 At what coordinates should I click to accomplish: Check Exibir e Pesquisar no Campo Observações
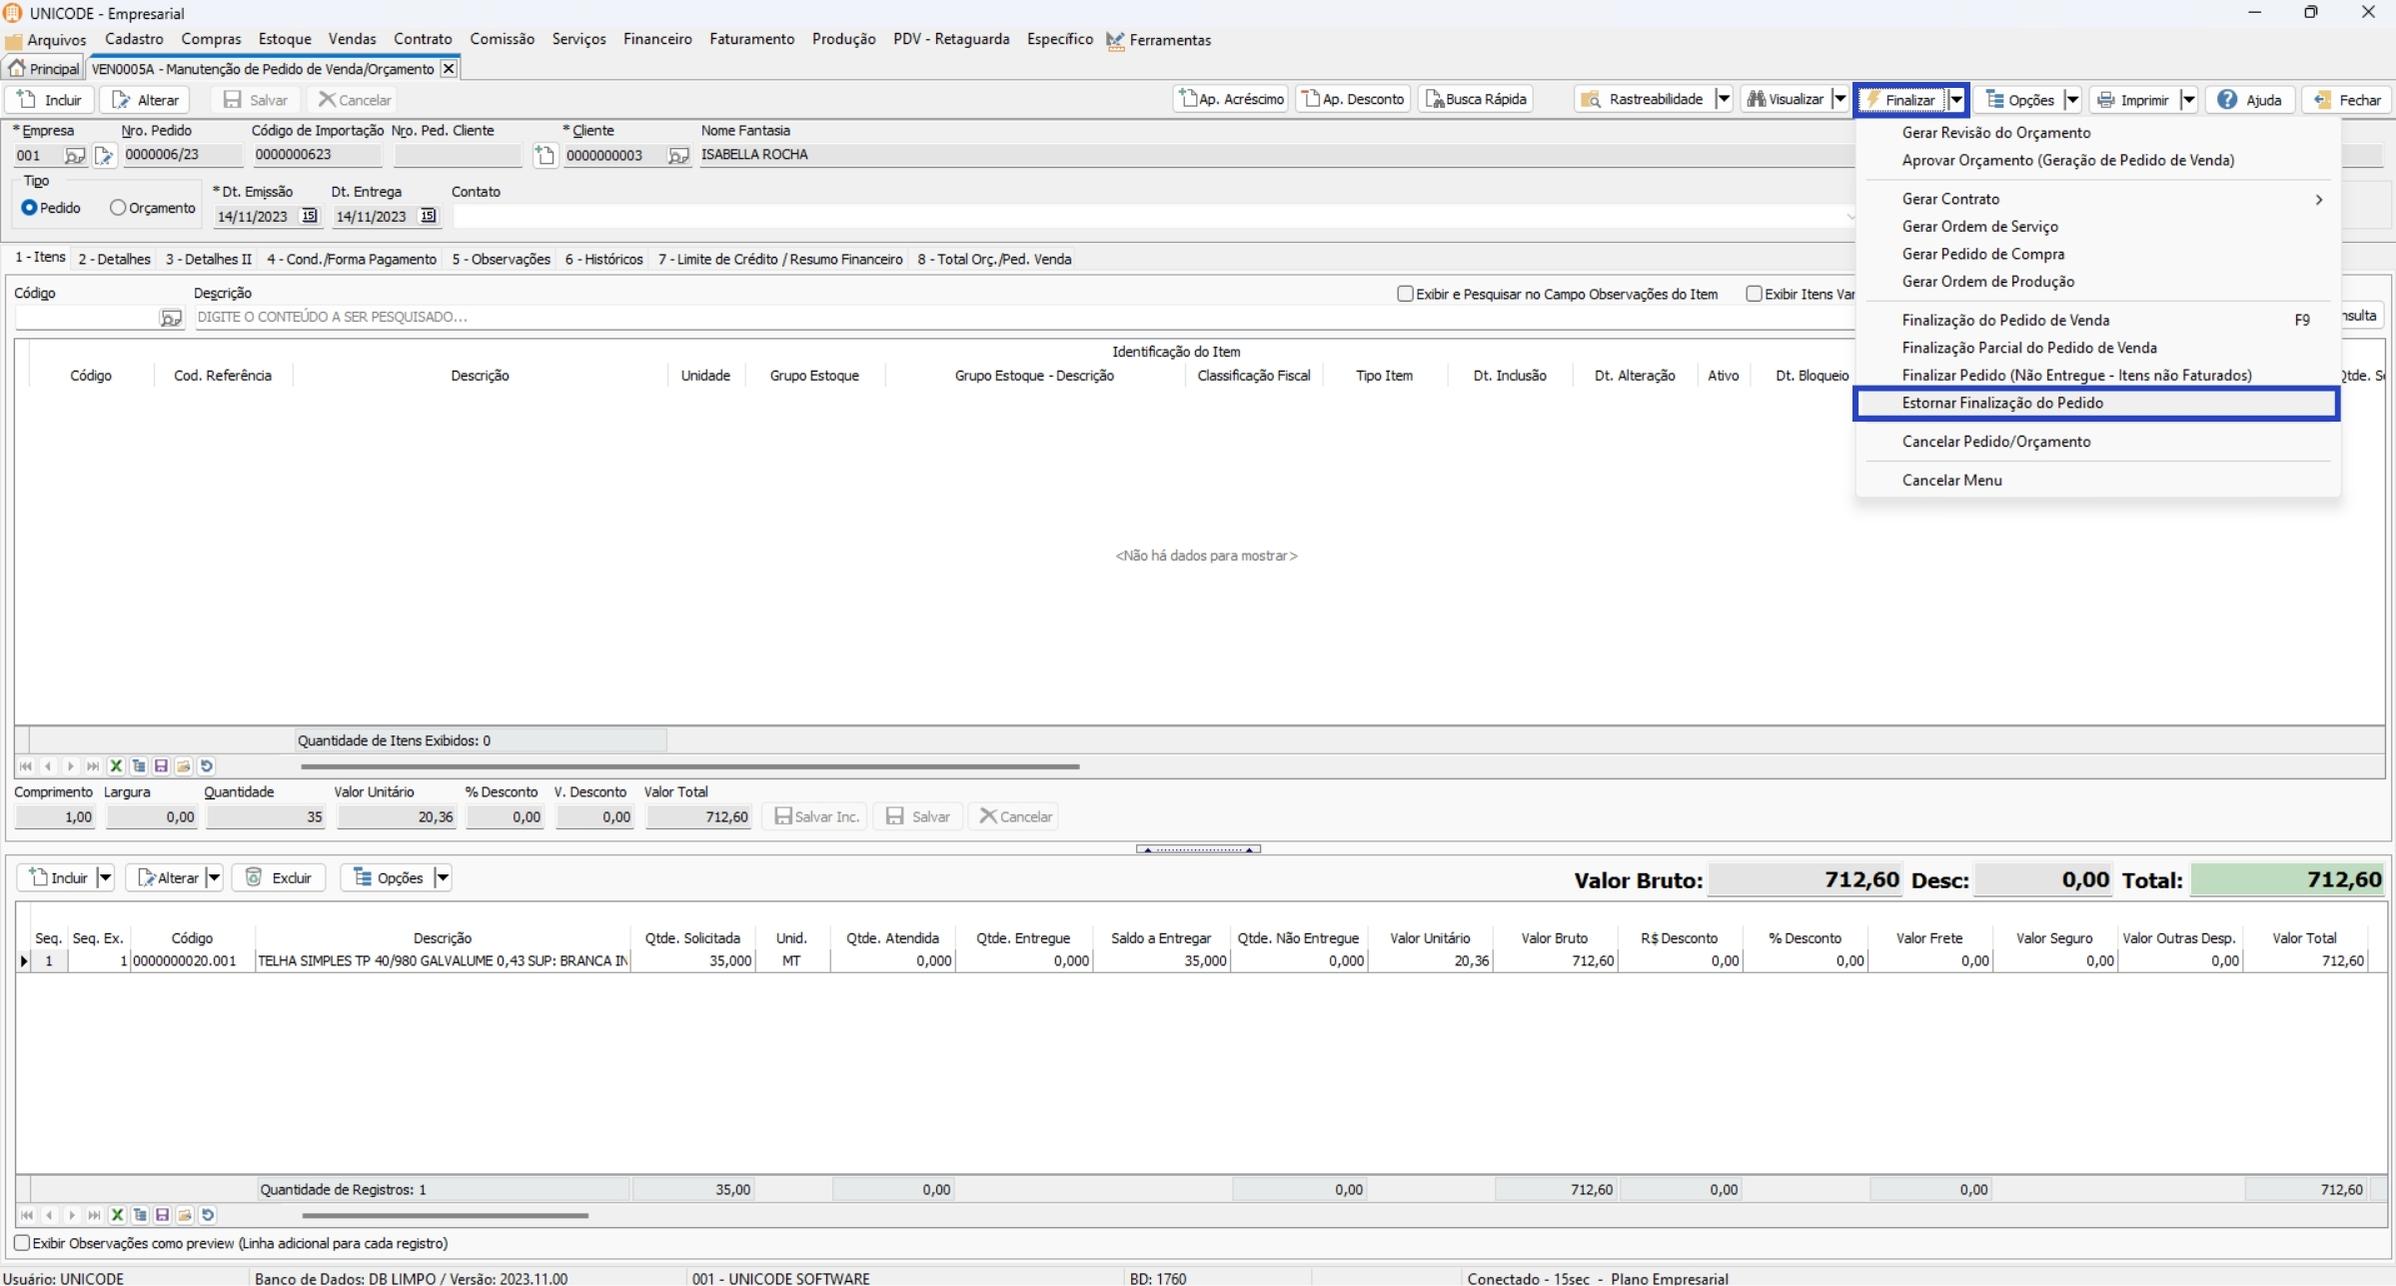[x=1405, y=294]
